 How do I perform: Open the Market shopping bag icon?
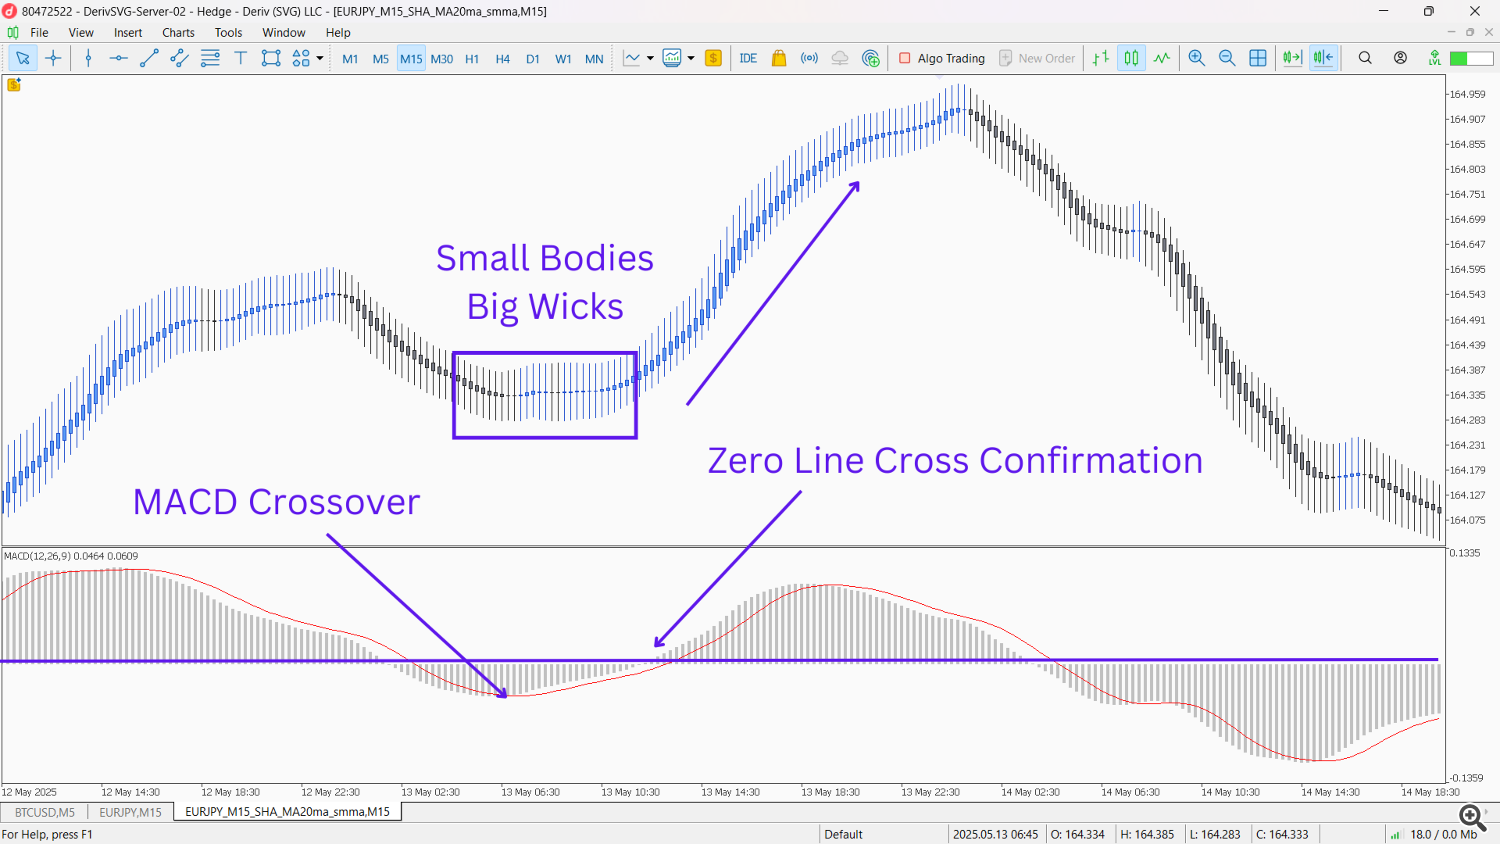[x=779, y=58]
